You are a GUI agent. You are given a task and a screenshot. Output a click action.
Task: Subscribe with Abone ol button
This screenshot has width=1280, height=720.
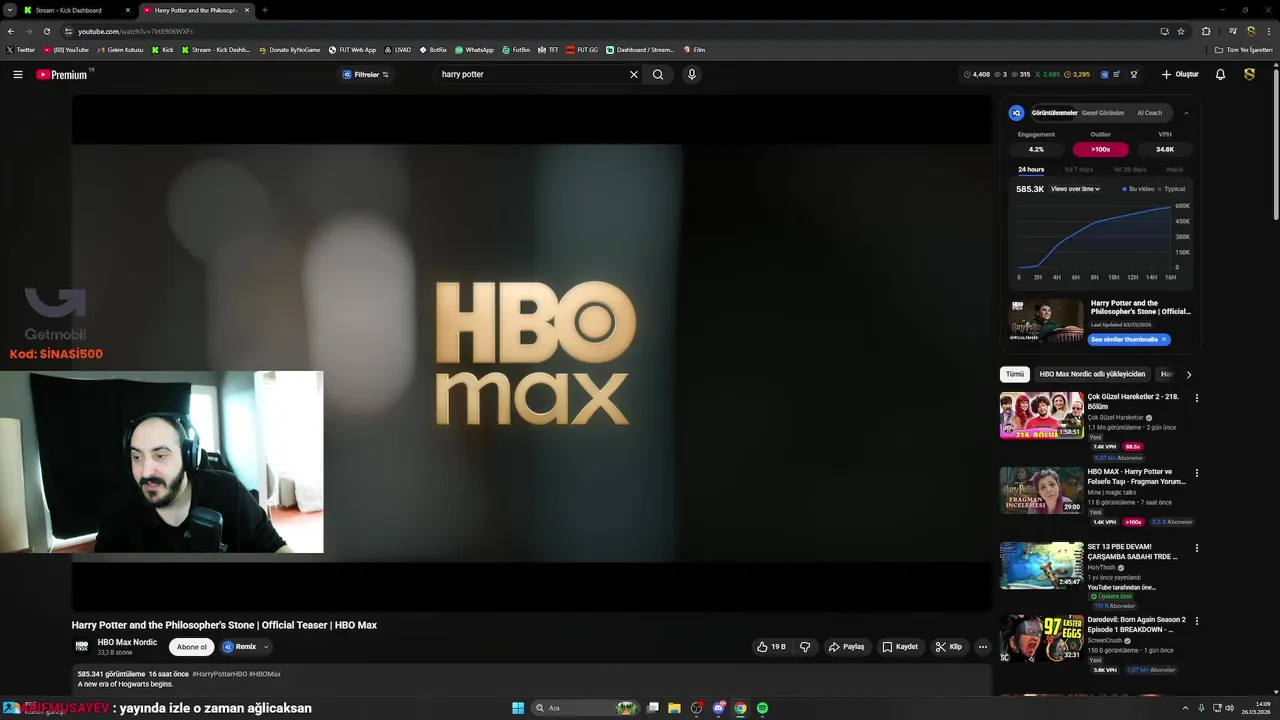pyautogui.click(x=191, y=647)
